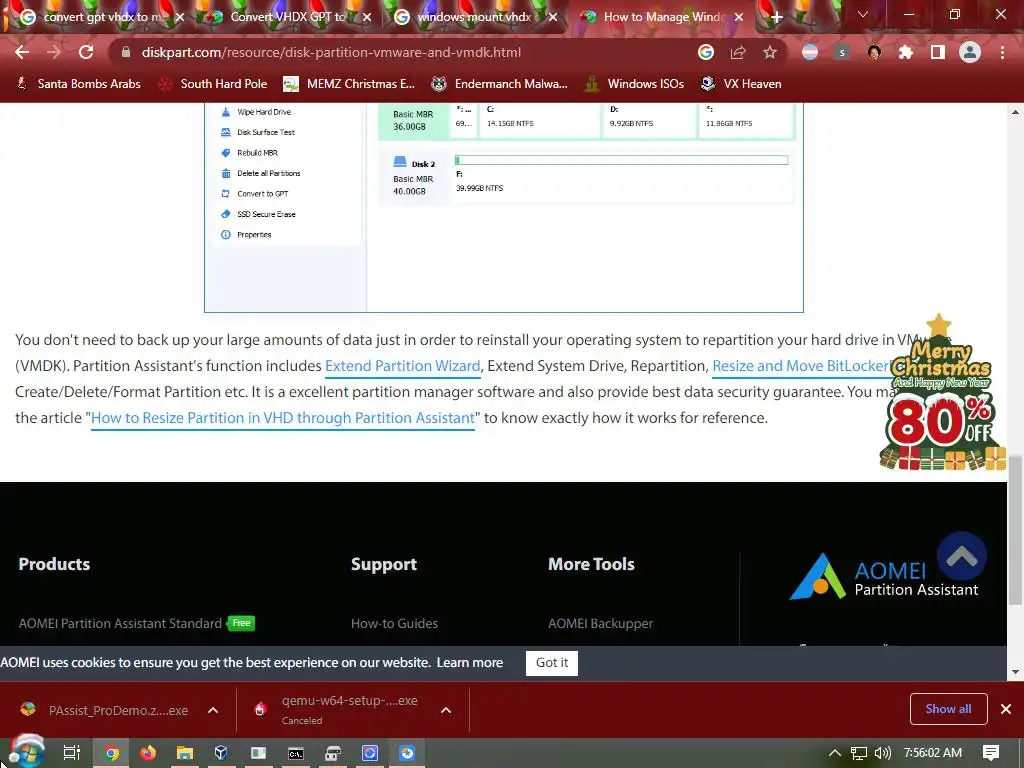The width and height of the screenshot is (1024, 768).
Task: Click Learn more in cookie notice
Action: pos(470,662)
